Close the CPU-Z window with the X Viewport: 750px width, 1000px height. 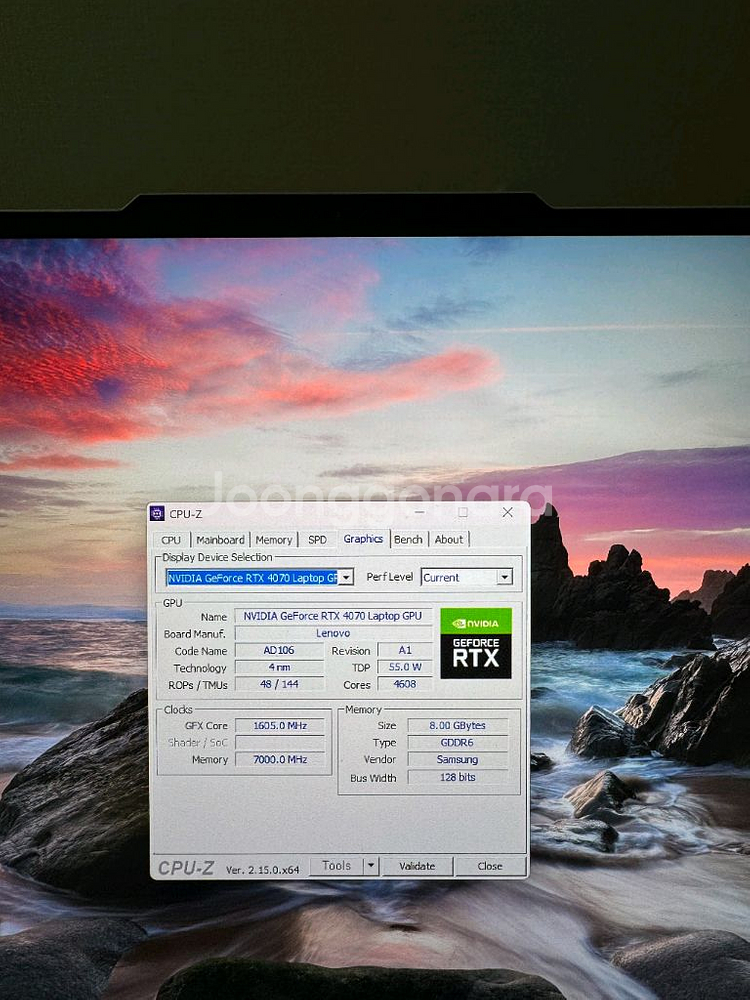507,512
